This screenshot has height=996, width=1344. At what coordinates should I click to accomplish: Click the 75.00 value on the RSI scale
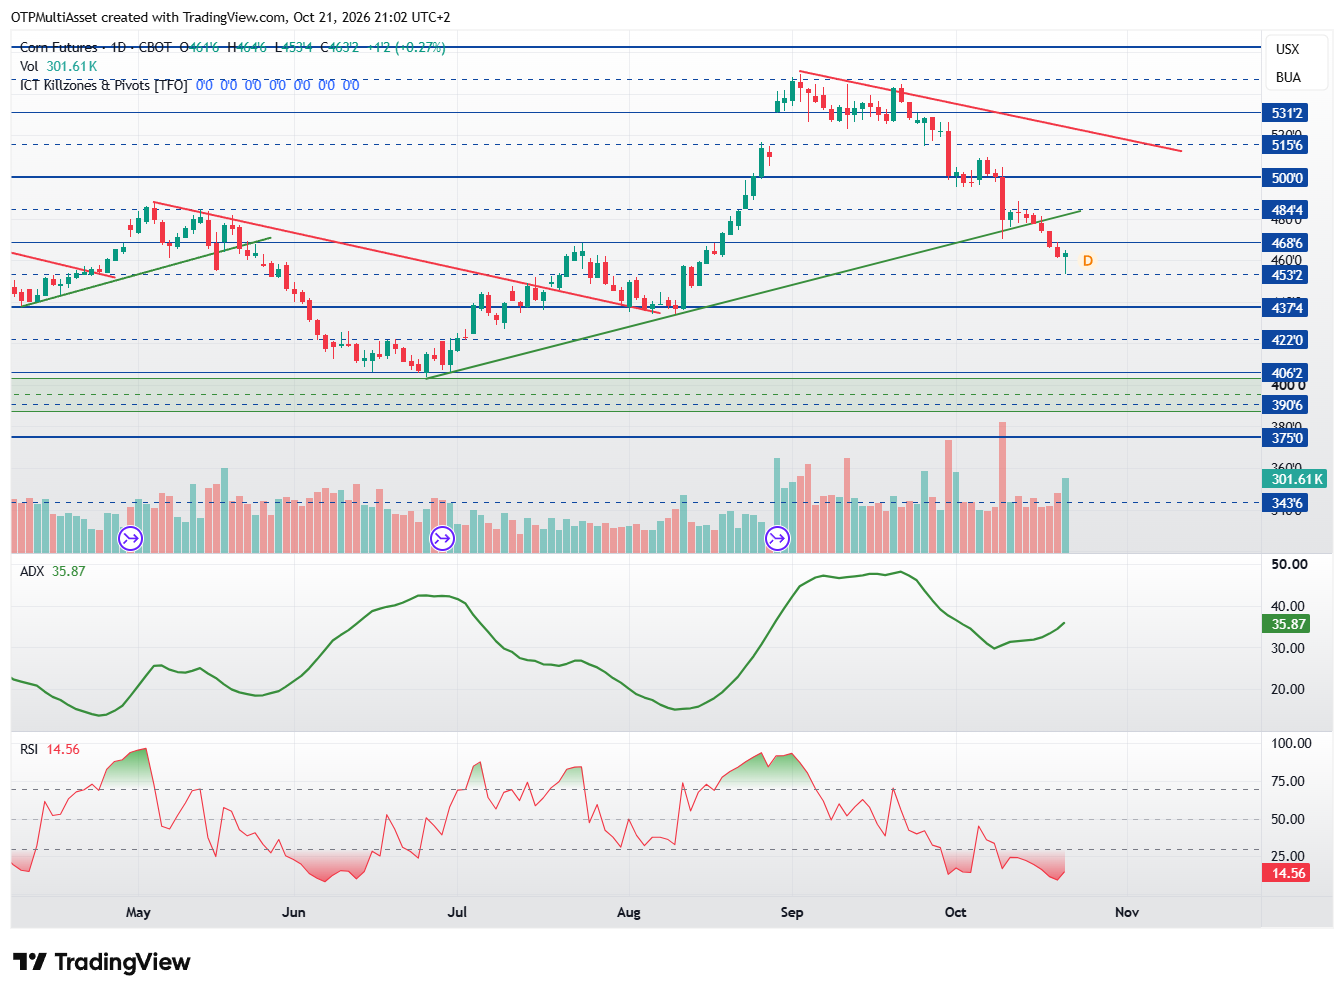[x=1288, y=781]
